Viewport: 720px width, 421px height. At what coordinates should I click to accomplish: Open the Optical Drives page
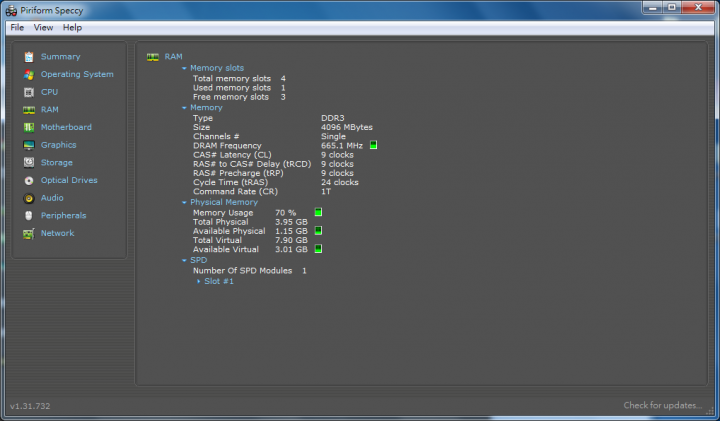(x=69, y=180)
